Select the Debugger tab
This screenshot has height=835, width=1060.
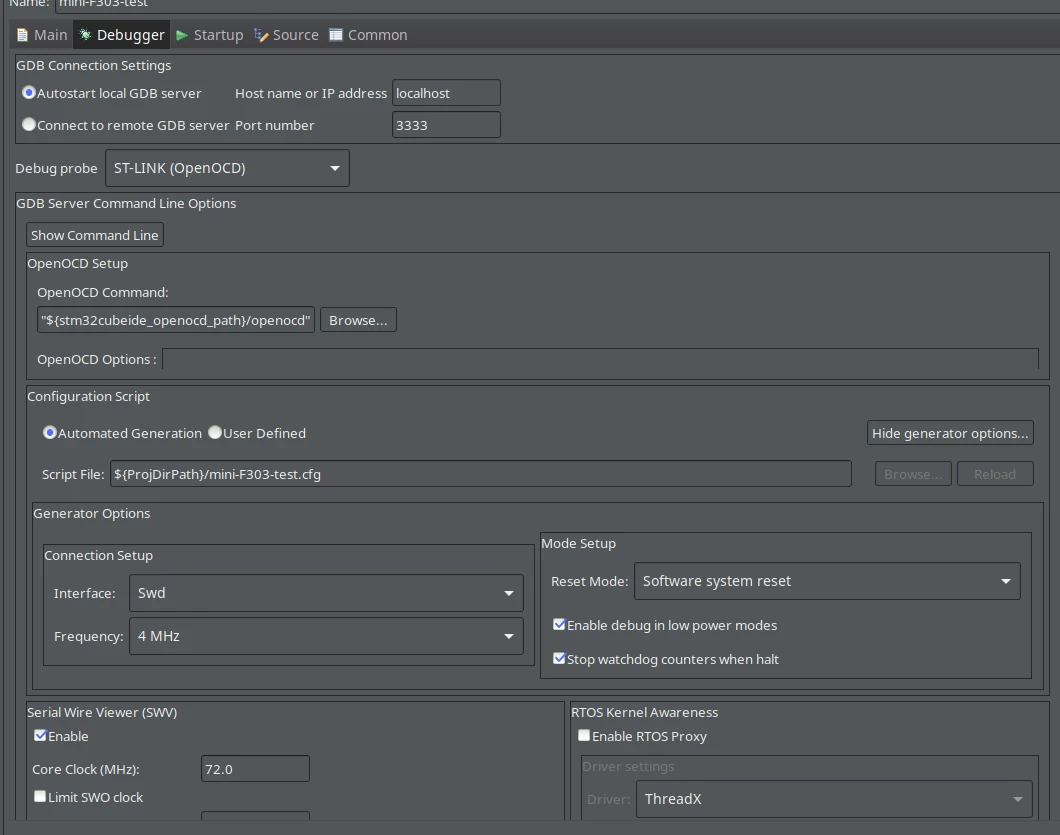click(x=122, y=35)
